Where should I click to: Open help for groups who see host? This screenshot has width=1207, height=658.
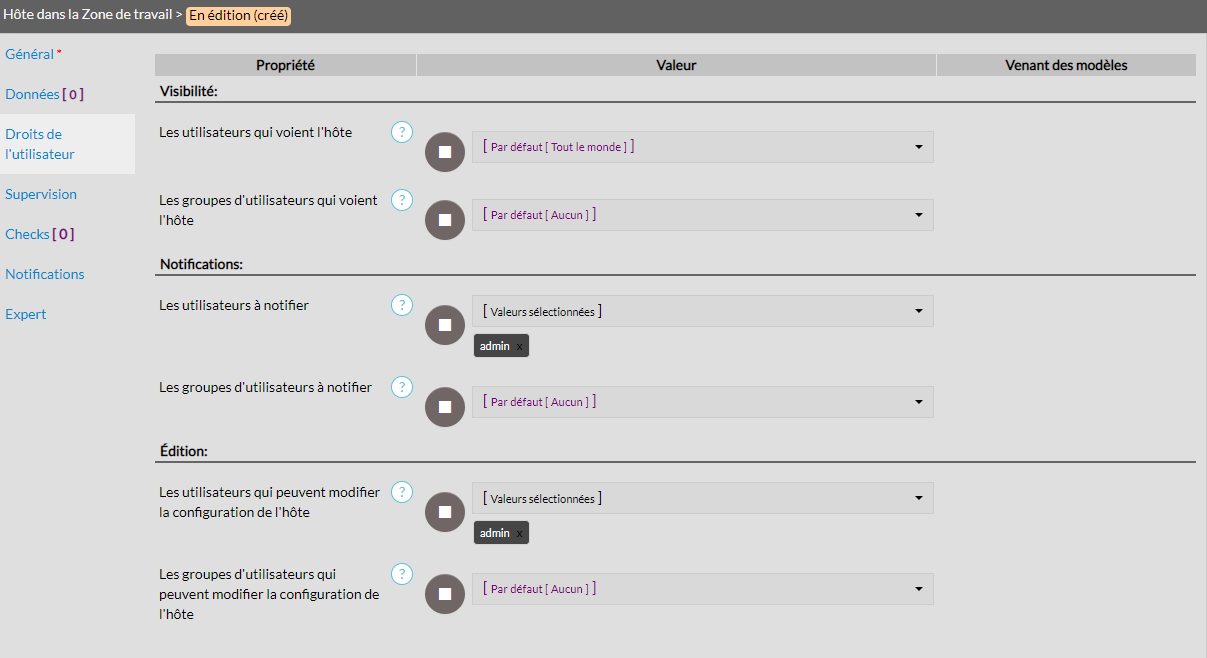click(x=401, y=200)
